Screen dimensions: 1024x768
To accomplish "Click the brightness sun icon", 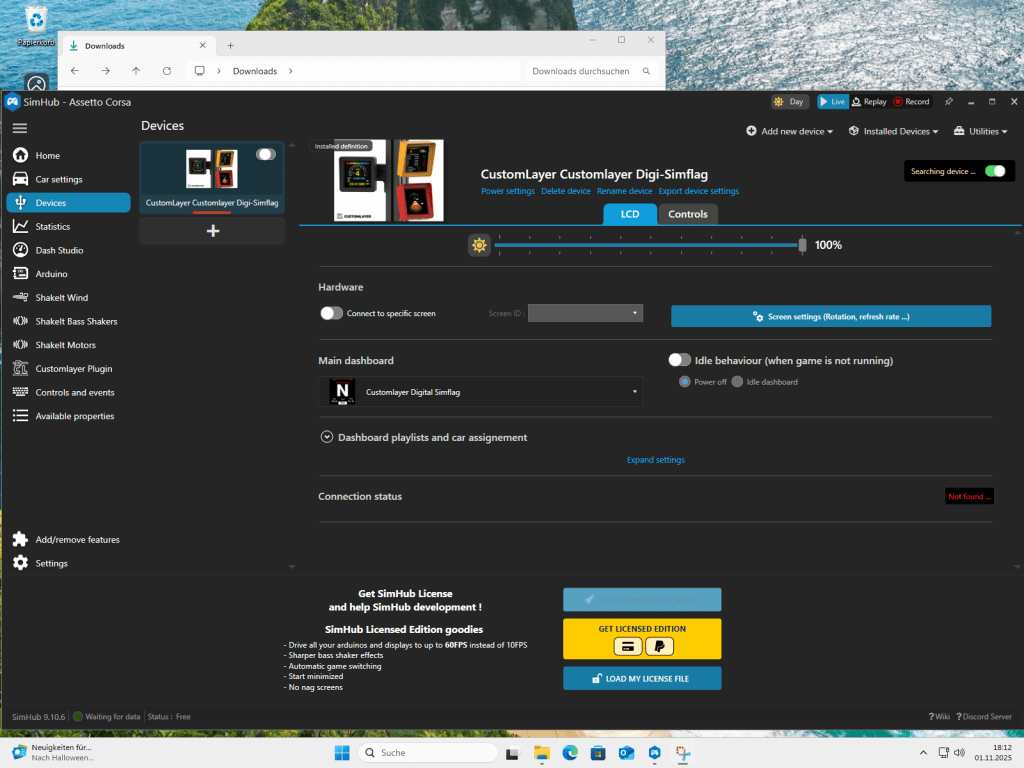I will [479, 245].
